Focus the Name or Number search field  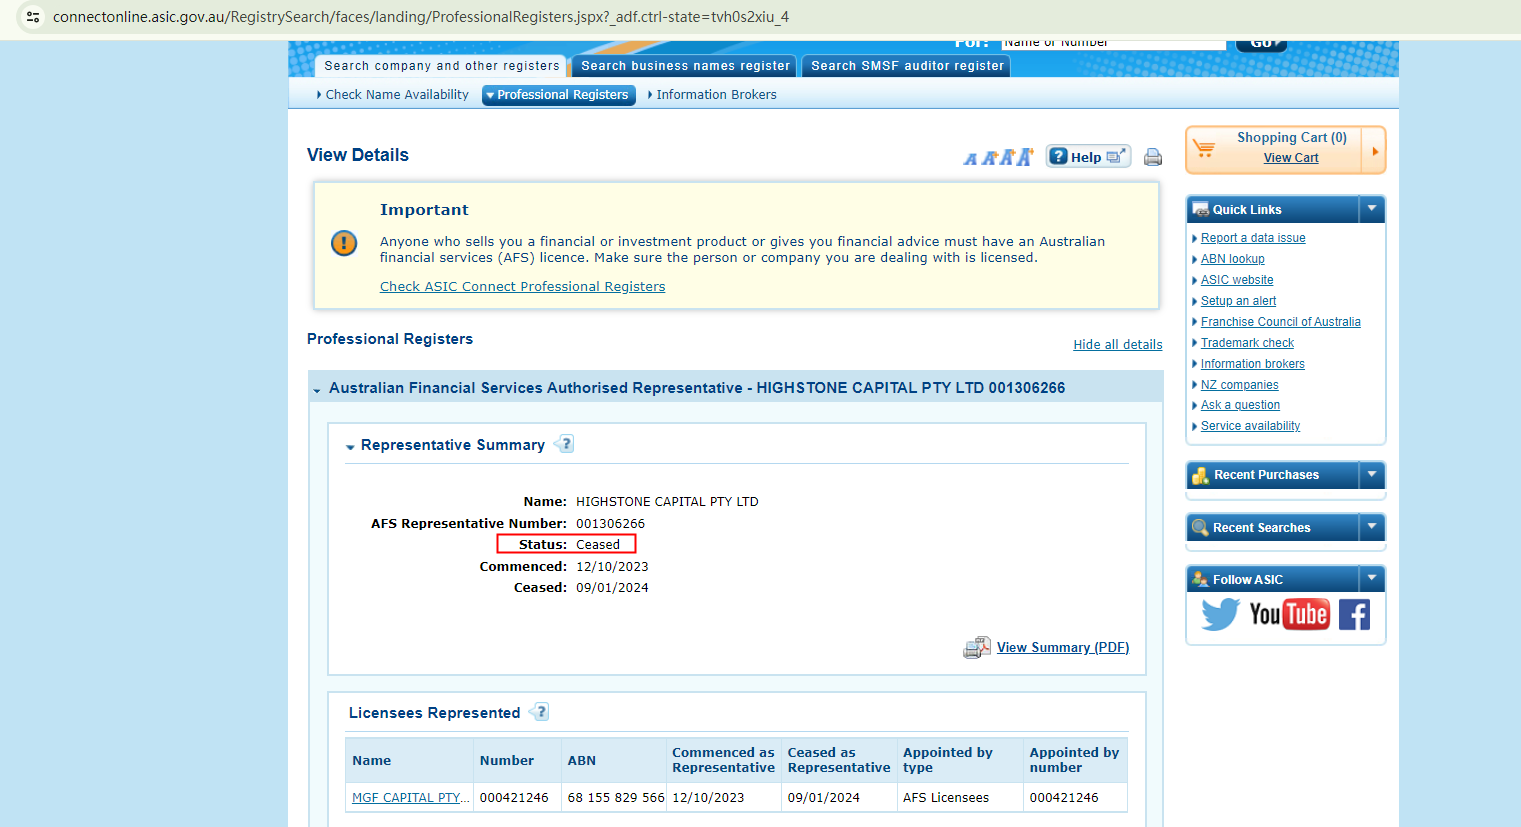pyautogui.click(x=1114, y=44)
